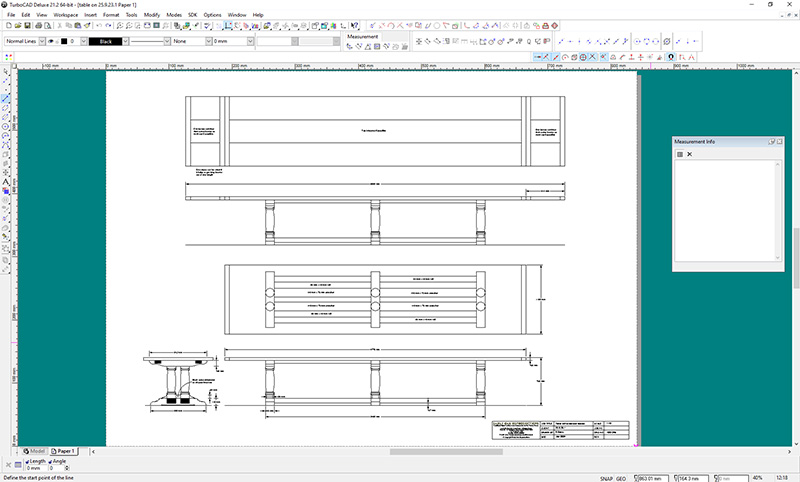This screenshot has width=800, height=482.
Task: Expand the Black color dropdown
Action: point(125,41)
